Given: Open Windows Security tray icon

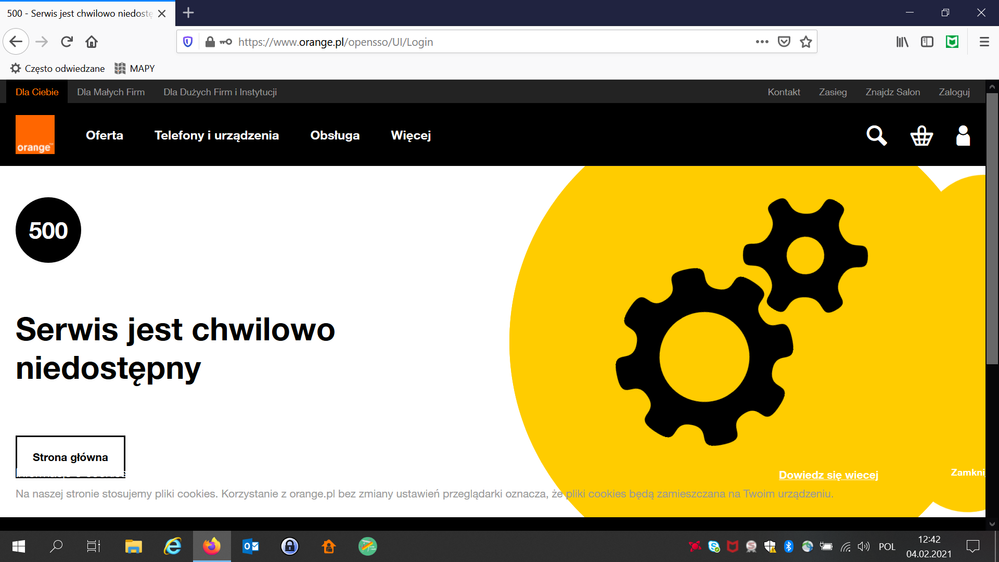Looking at the screenshot, I should point(770,546).
